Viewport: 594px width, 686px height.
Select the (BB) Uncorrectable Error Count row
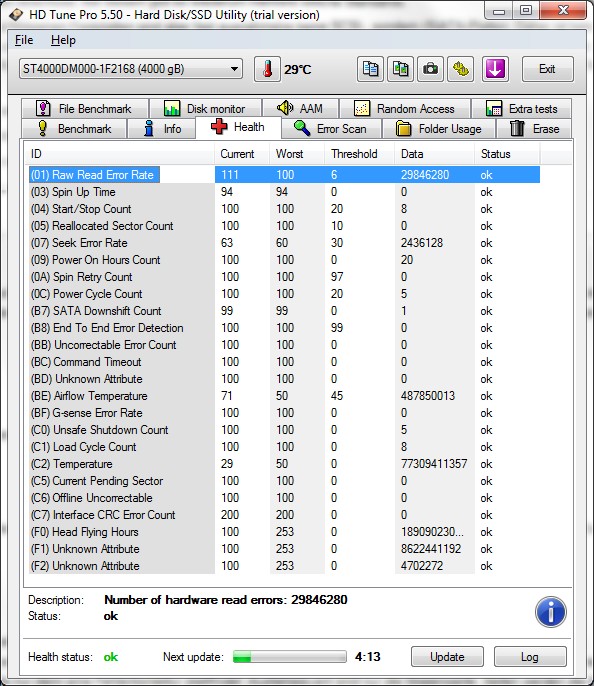(284, 345)
